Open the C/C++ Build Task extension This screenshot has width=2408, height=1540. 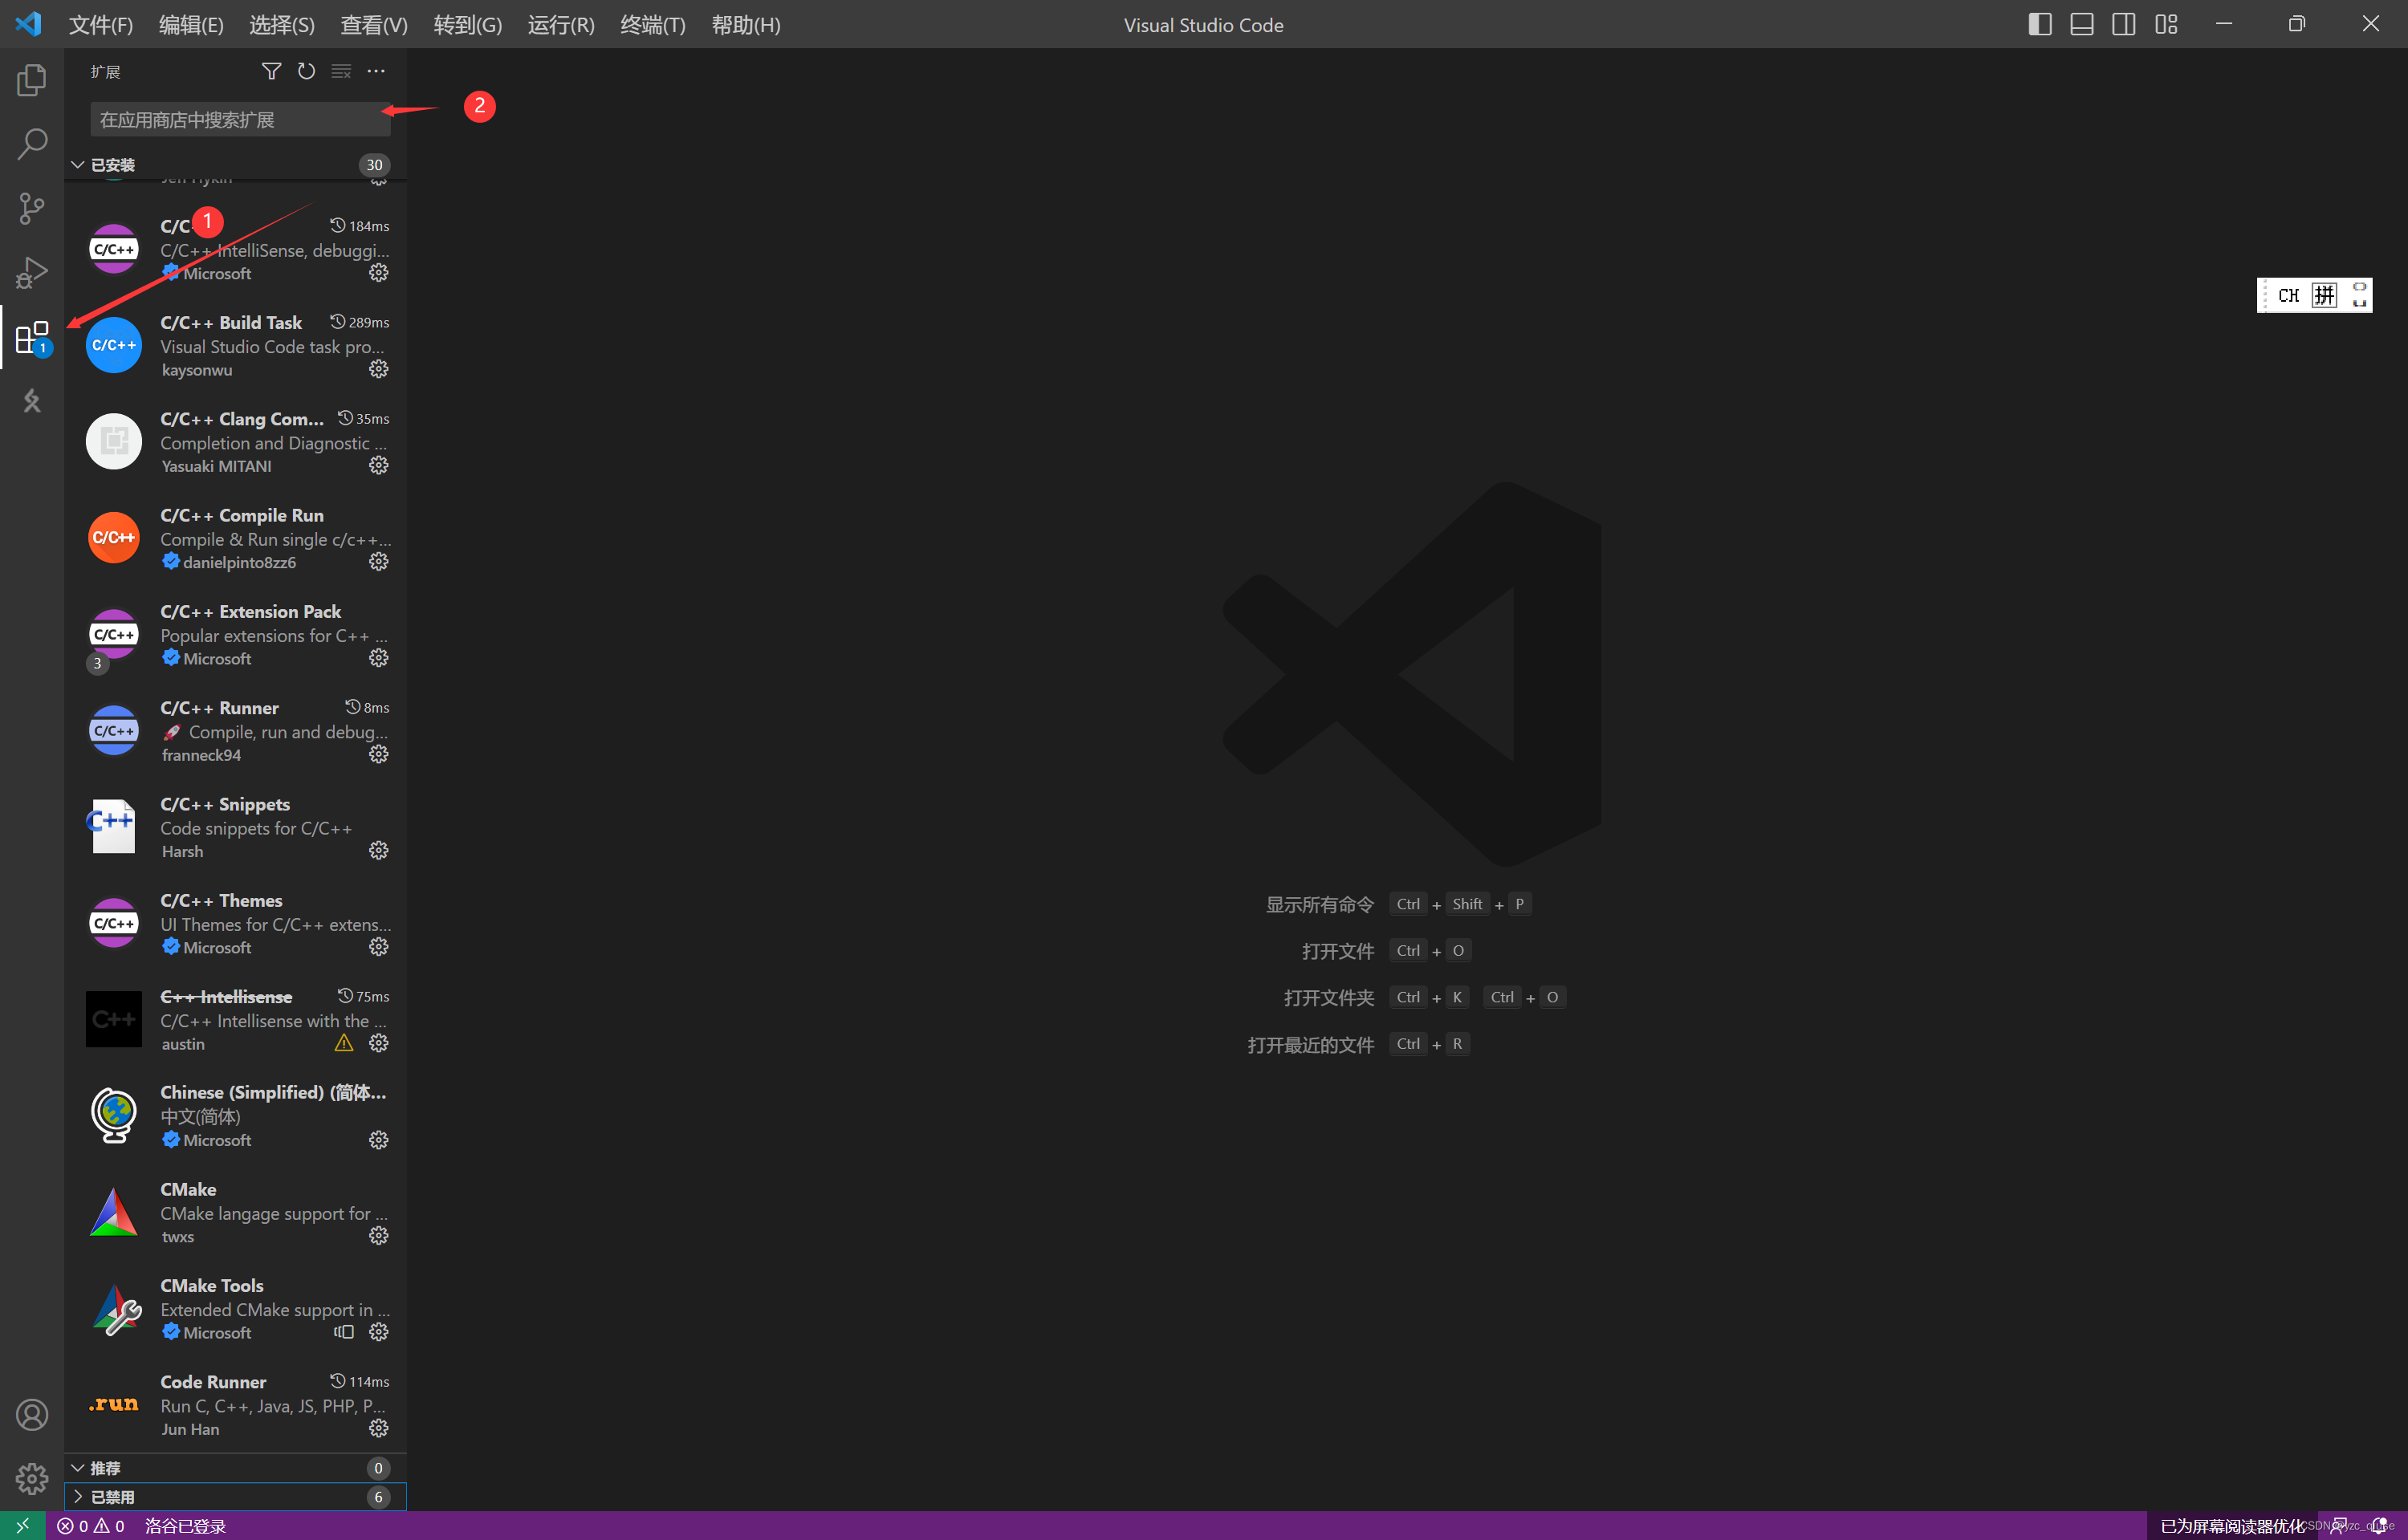236,346
